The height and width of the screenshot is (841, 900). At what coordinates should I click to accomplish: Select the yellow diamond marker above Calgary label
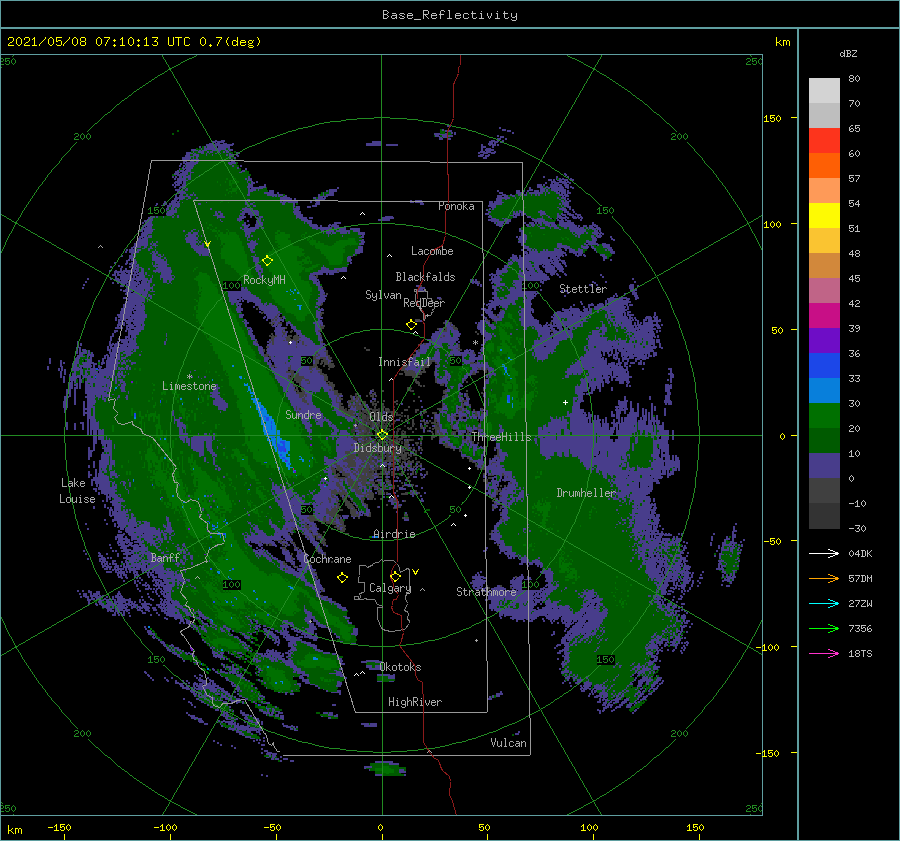click(x=395, y=576)
